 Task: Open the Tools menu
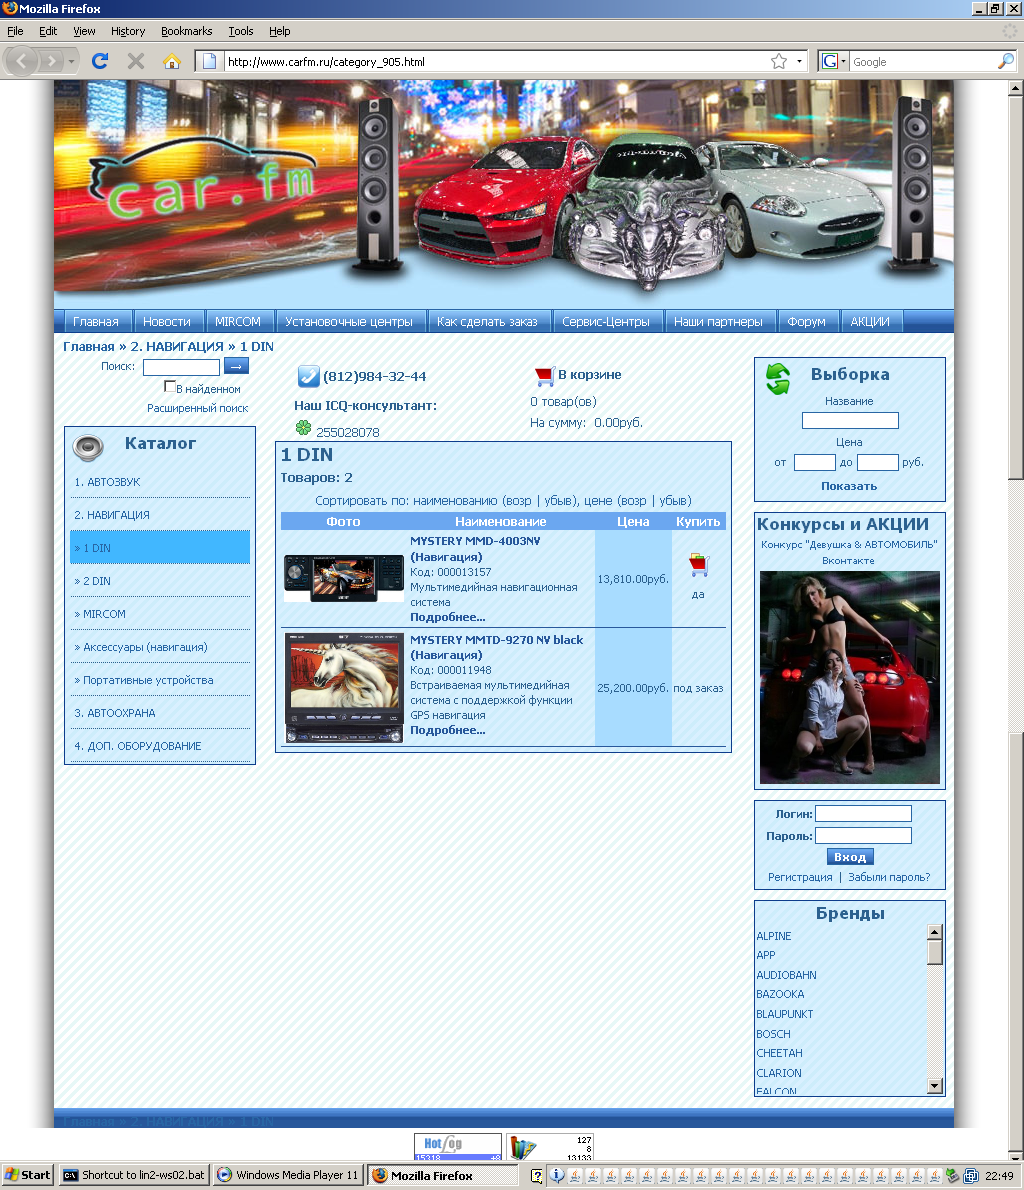coord(241,31)
